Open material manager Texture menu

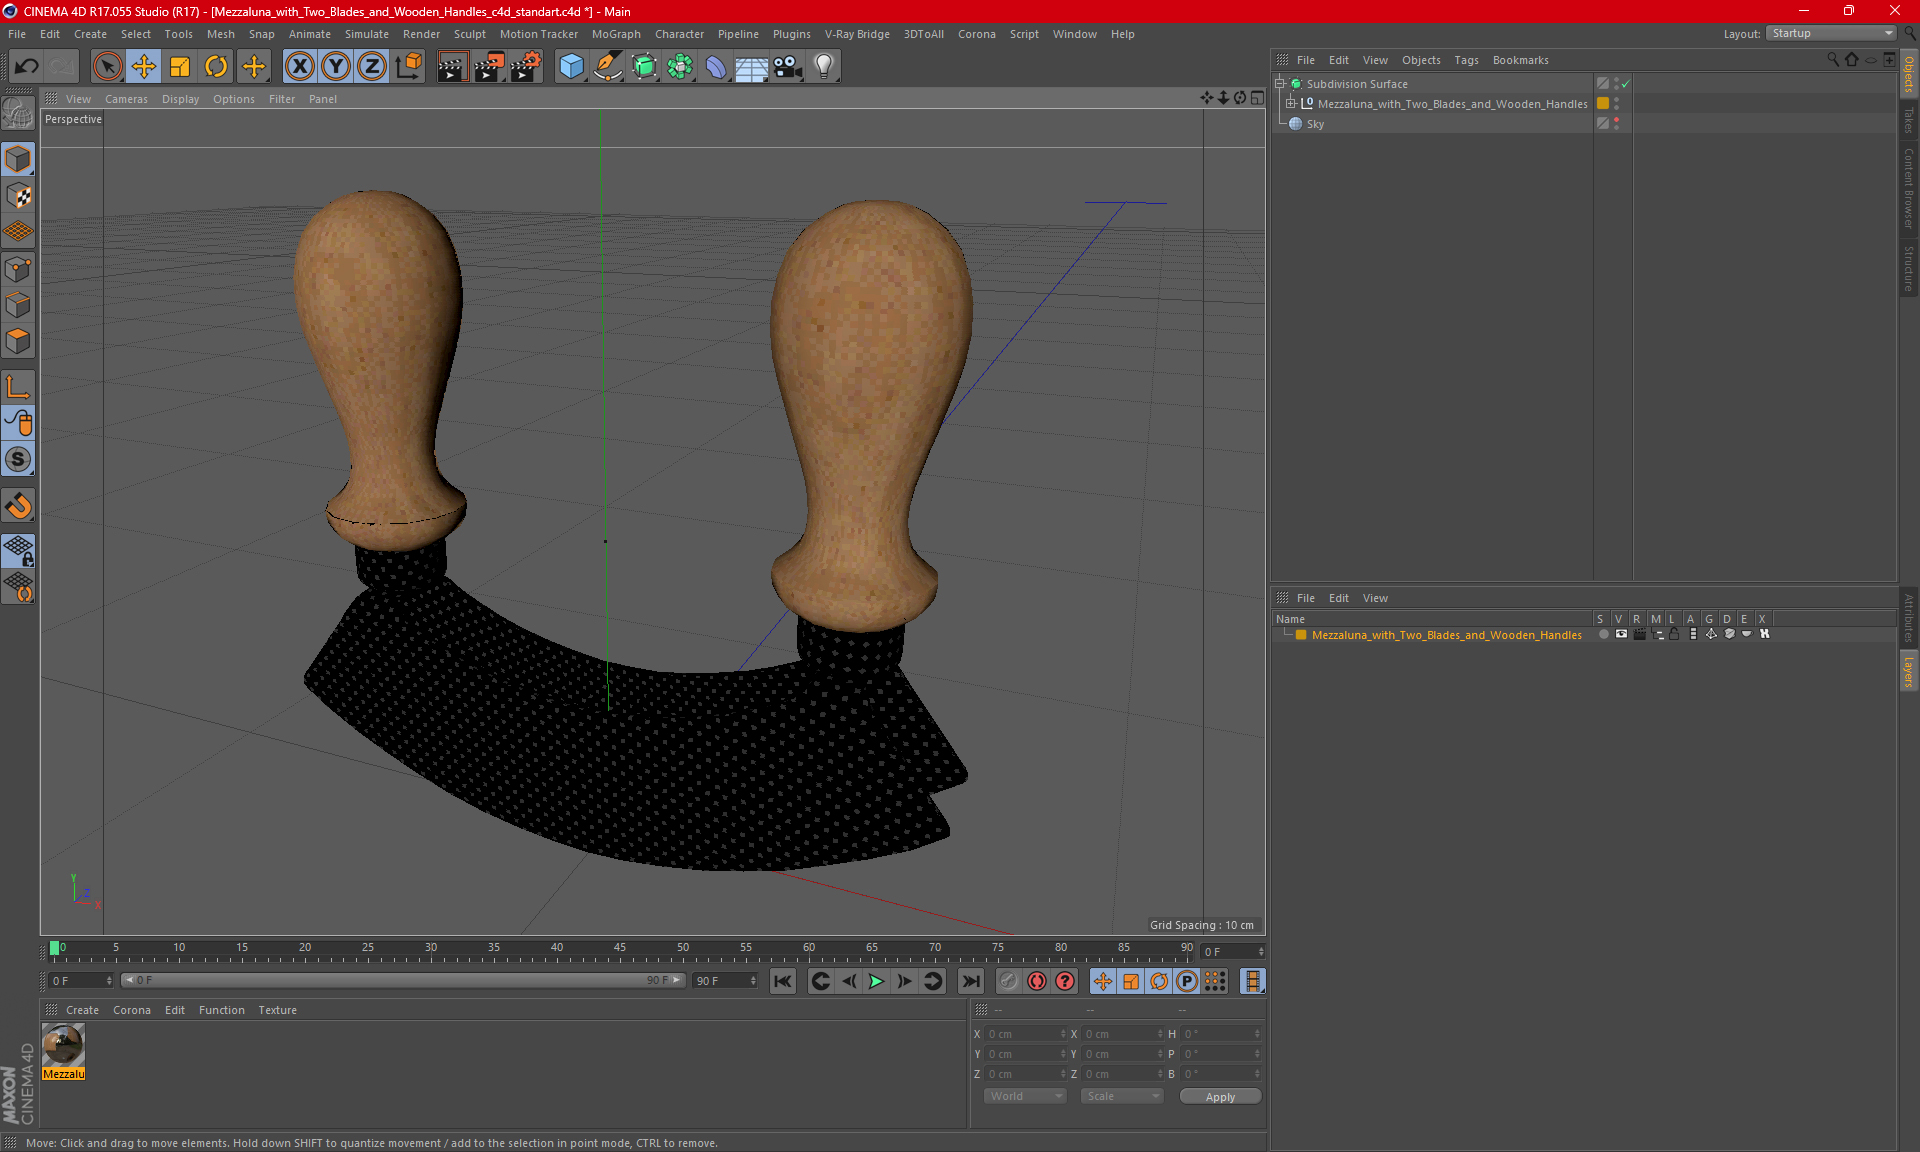click(277, 1010)
